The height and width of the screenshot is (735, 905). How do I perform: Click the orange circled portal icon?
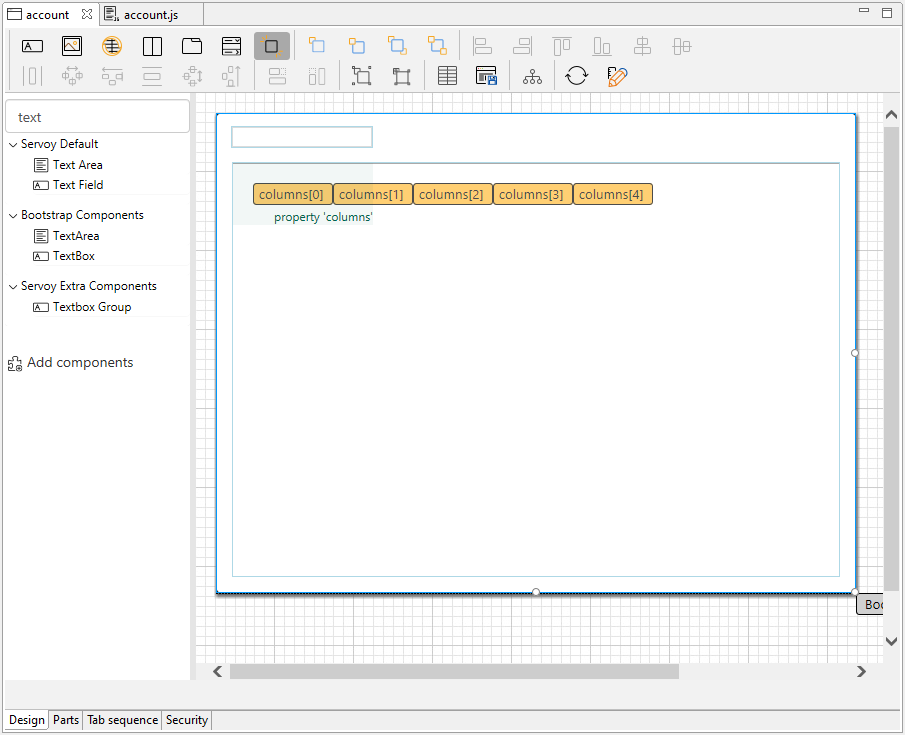[111, 46]
